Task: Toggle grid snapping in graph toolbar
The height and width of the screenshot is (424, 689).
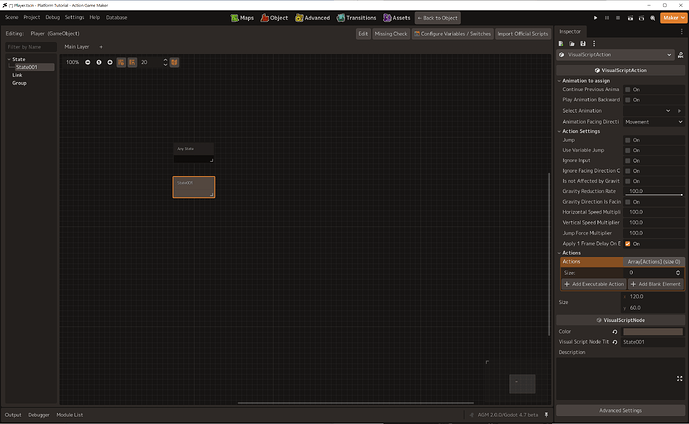Action: pos(132,62)
